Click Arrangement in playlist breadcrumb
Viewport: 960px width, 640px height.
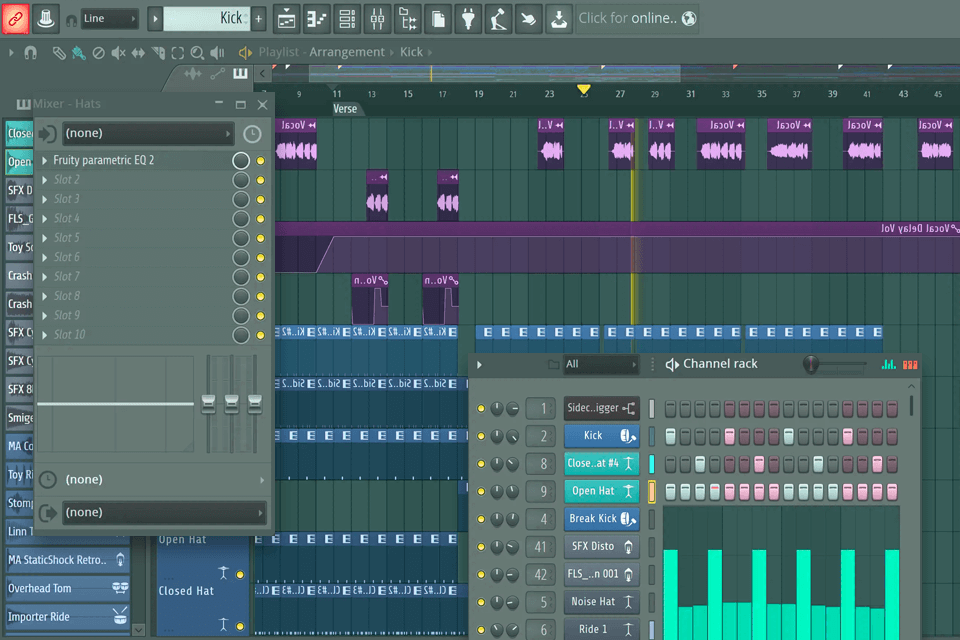pyautogui.click(x=347, y=52)
